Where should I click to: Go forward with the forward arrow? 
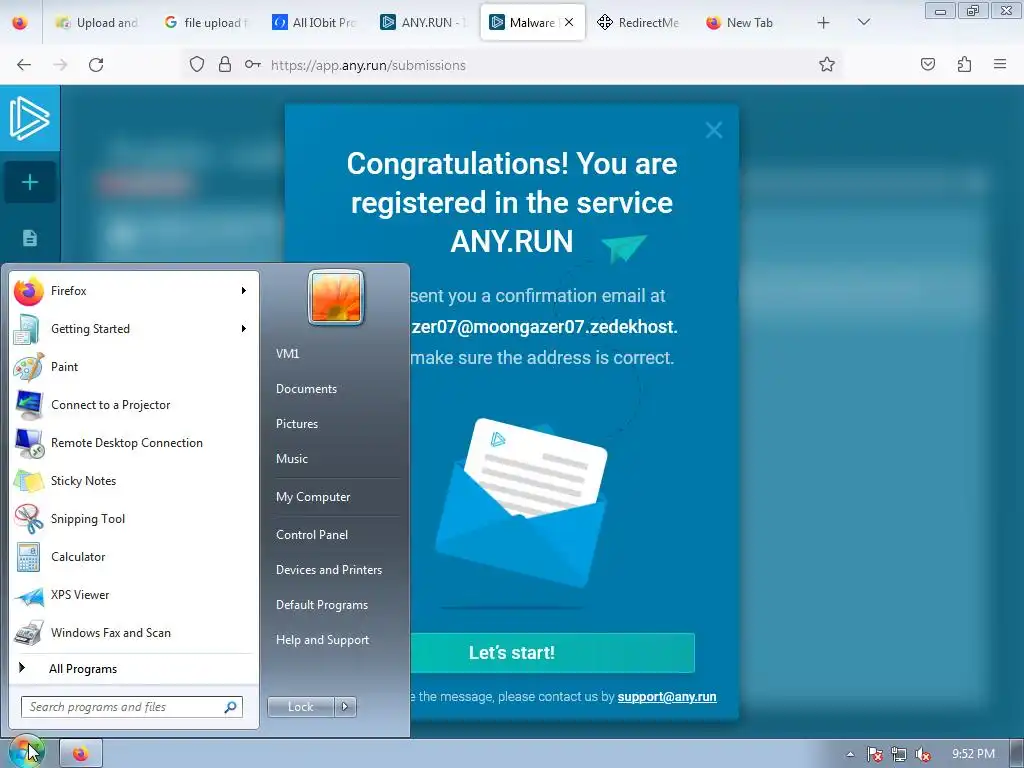pyautogui.click(x=60, y=65)
